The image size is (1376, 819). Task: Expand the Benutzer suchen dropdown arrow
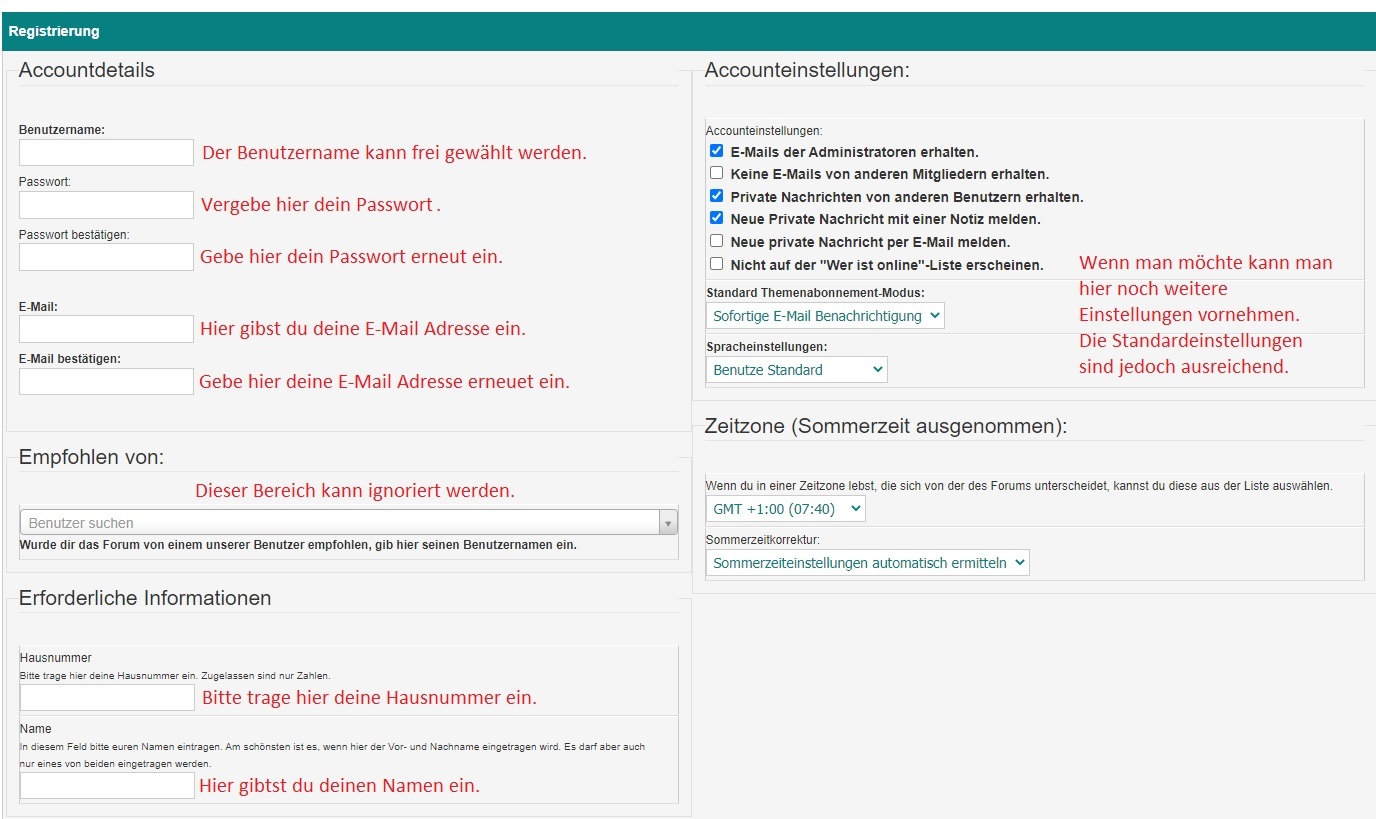(x=668, y=523)
